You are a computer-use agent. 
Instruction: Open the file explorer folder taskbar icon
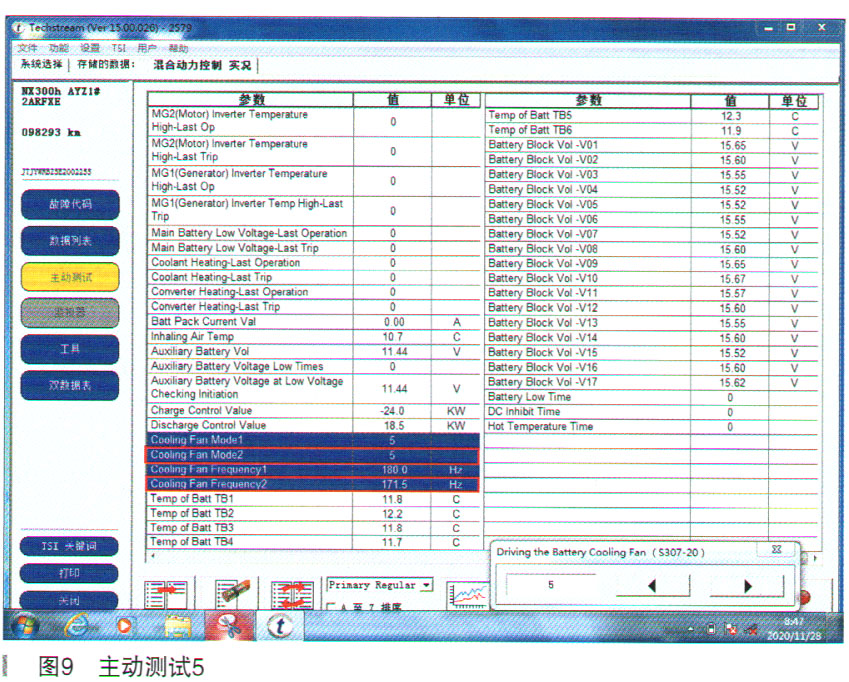(x=178, y=626)
